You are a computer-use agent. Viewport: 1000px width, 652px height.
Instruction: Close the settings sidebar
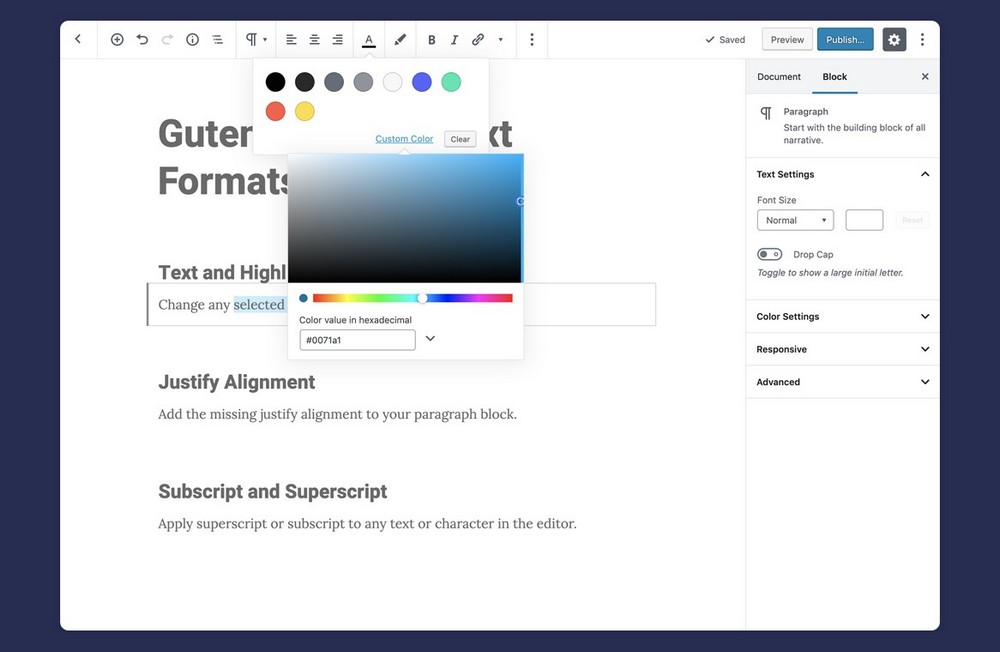pyautogui.click(x=925, y=77)
